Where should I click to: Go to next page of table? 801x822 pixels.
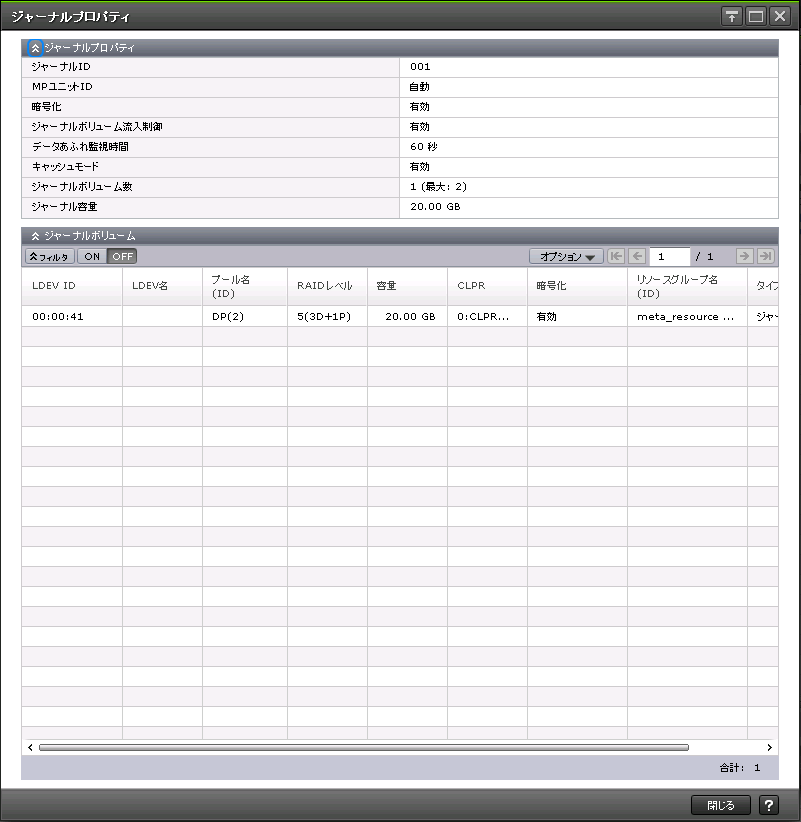click(744, 256)
